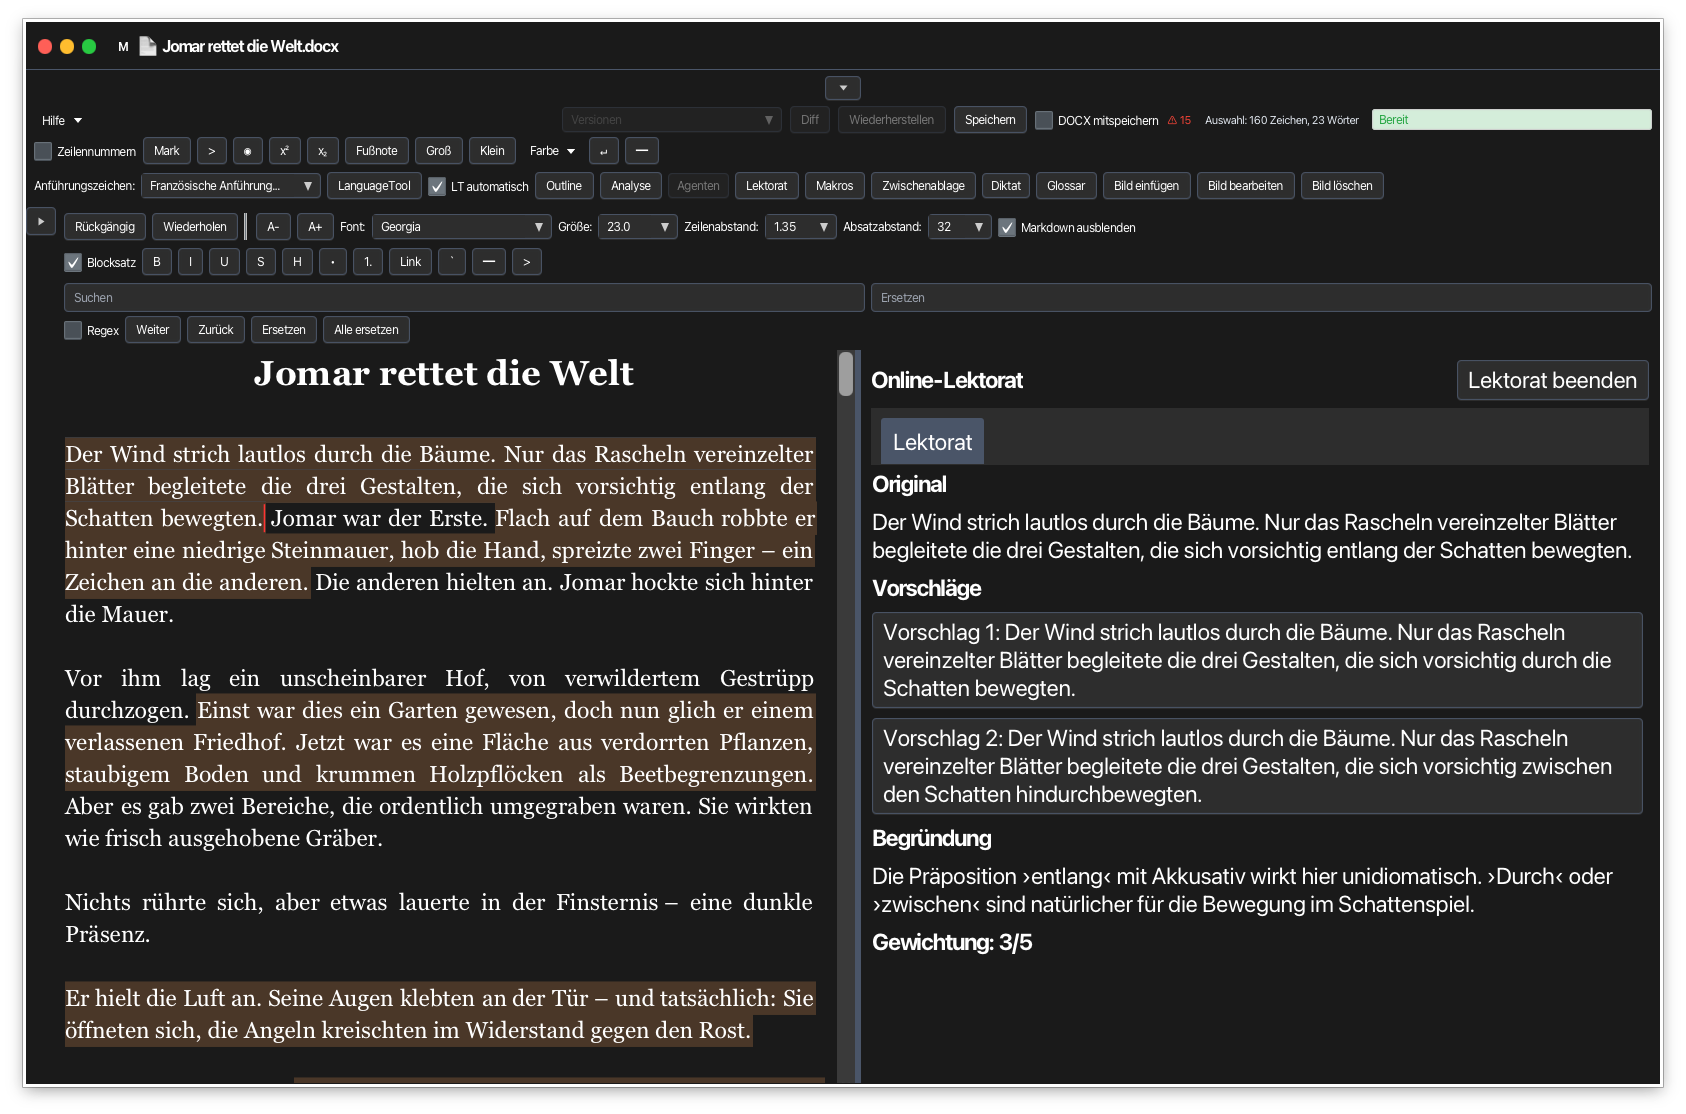Image resolution: width=1686 pixels, height=1114 pixels.
Task: Click the dash button after the backtick button
Action: click(x=488, y=262)
